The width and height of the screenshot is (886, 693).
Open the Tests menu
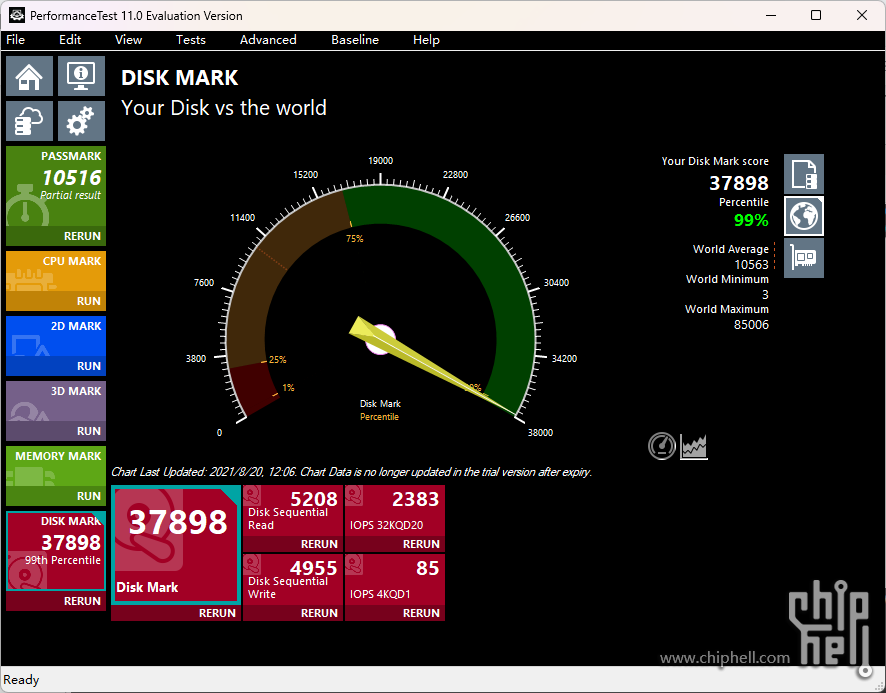click(x=190, y=40)
